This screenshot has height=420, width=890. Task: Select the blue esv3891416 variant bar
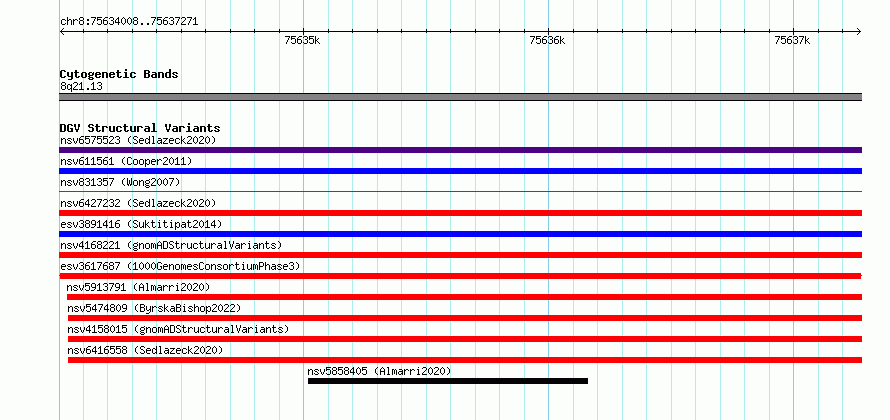tap(460, 234)
